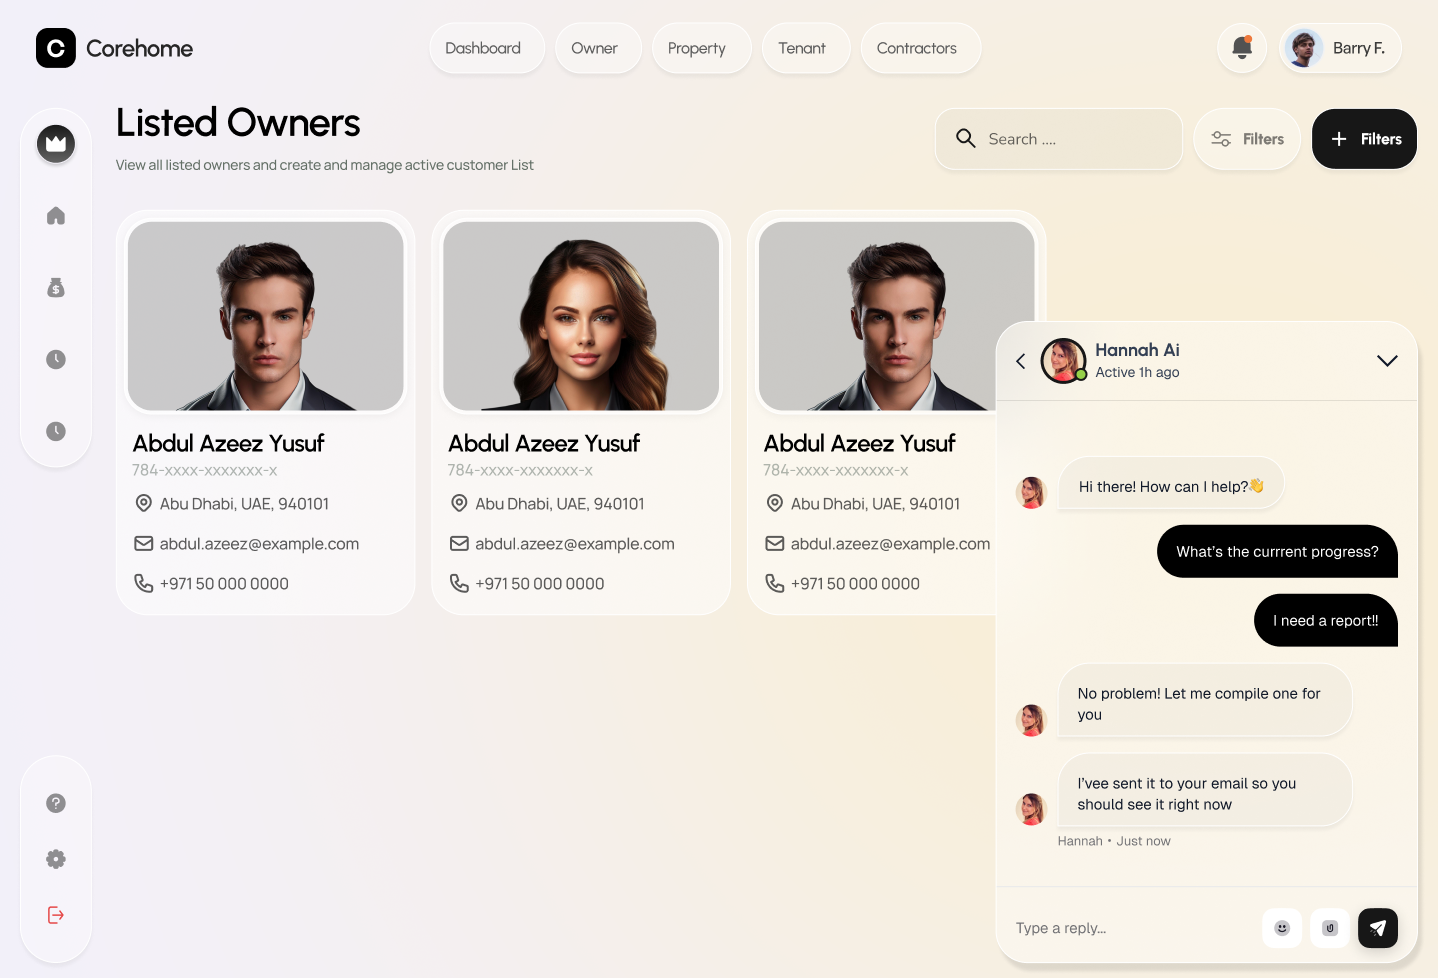Click the paperclip attachment icon in chat
1438x978 pixels.
click(x=1330, y=928)
